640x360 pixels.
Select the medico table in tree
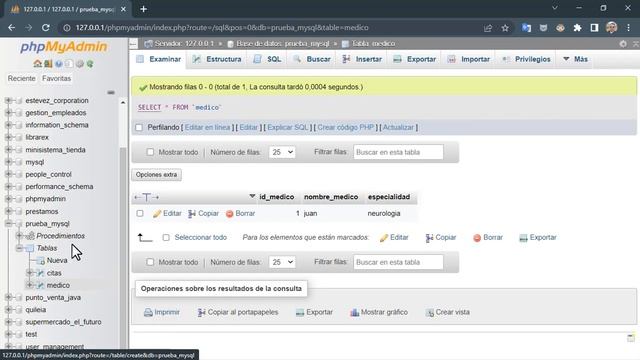pos(58,285)
